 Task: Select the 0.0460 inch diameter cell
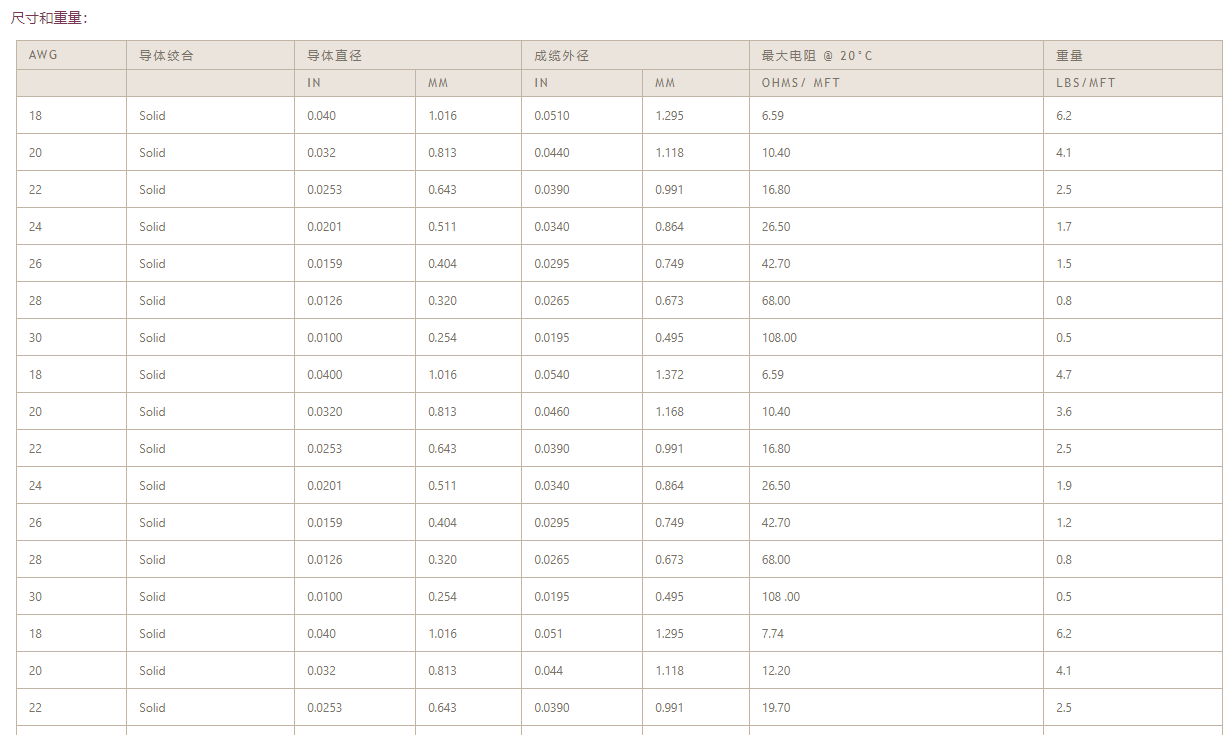click(551, 412)
